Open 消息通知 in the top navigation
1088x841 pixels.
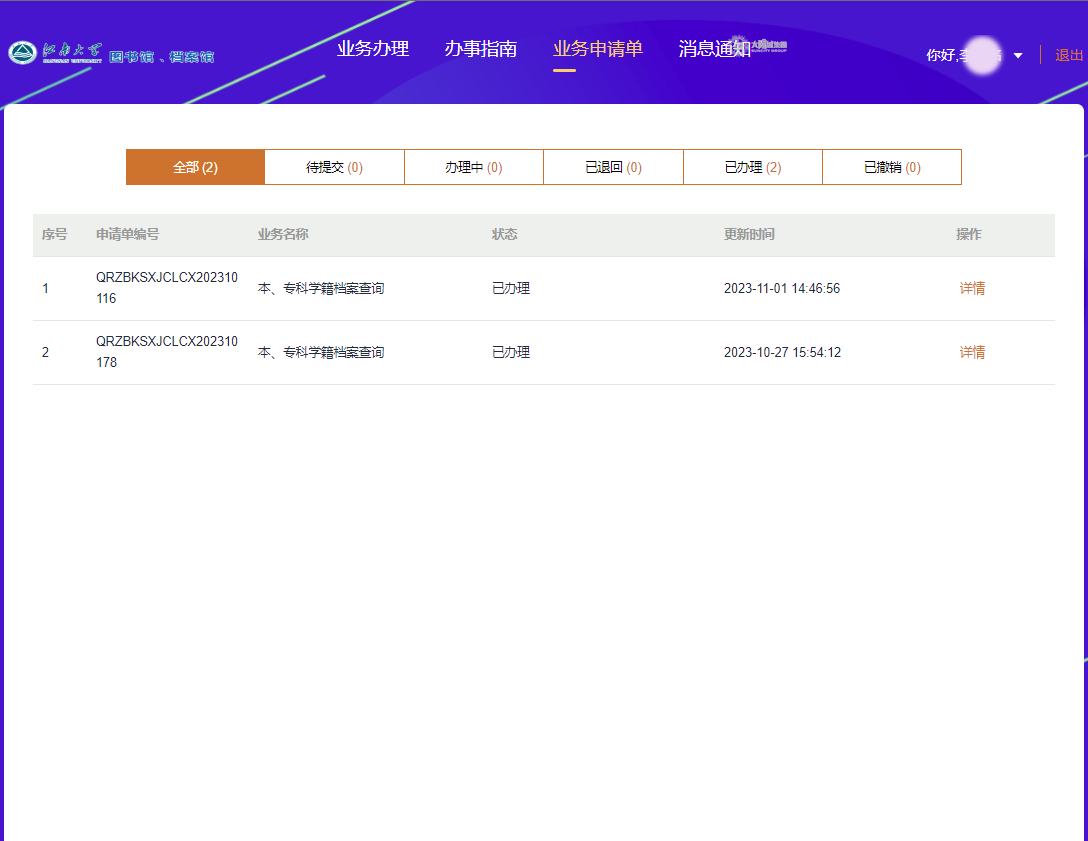714,49
